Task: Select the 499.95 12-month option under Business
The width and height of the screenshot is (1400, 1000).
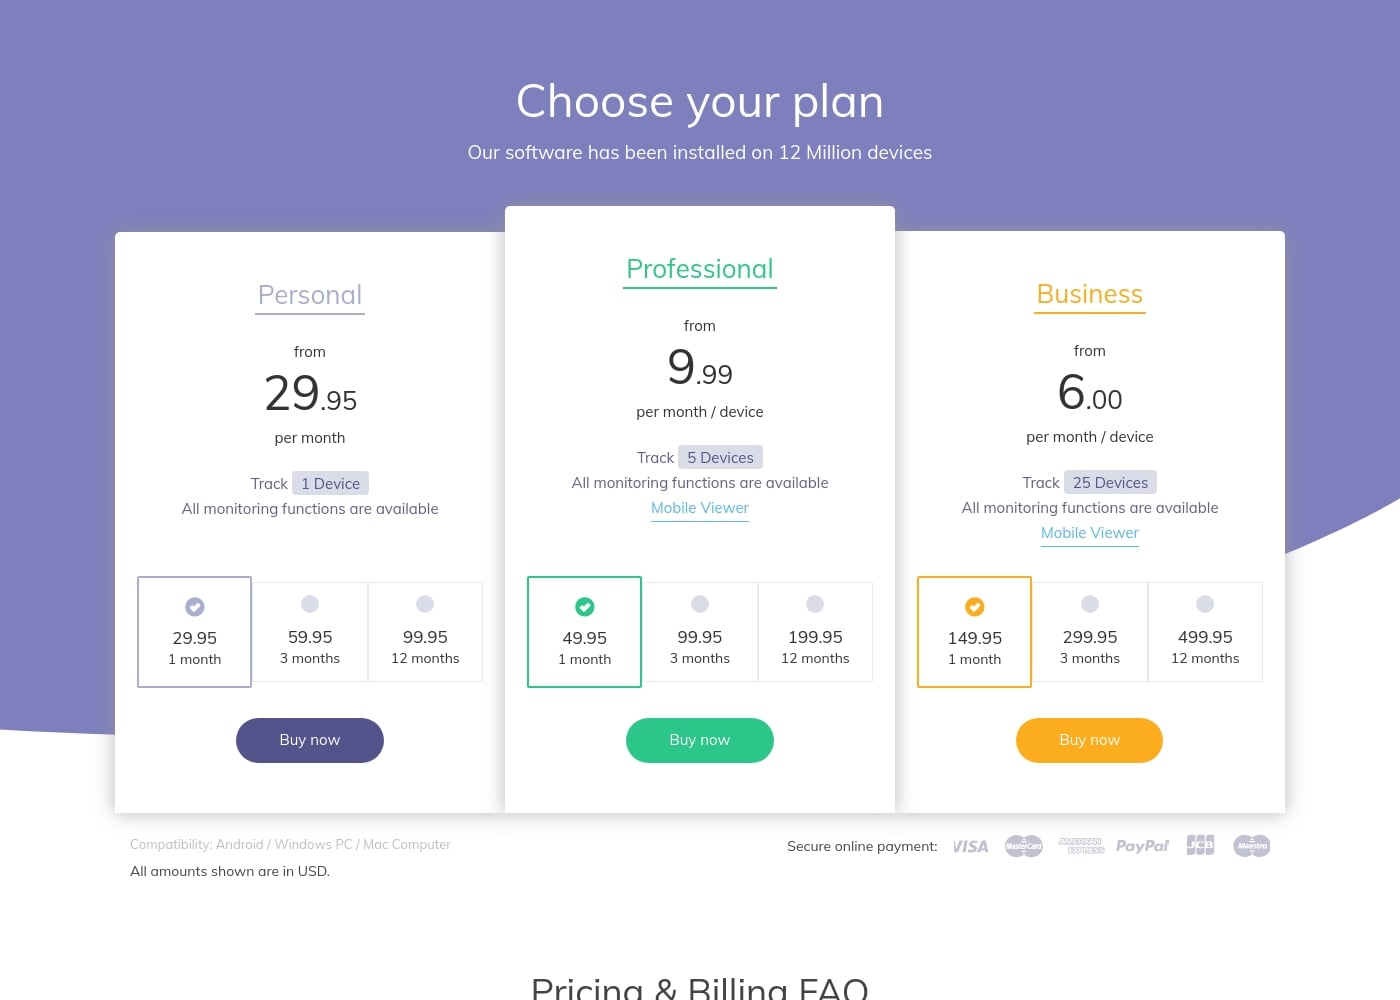Action: click(x=1205, y=632)
